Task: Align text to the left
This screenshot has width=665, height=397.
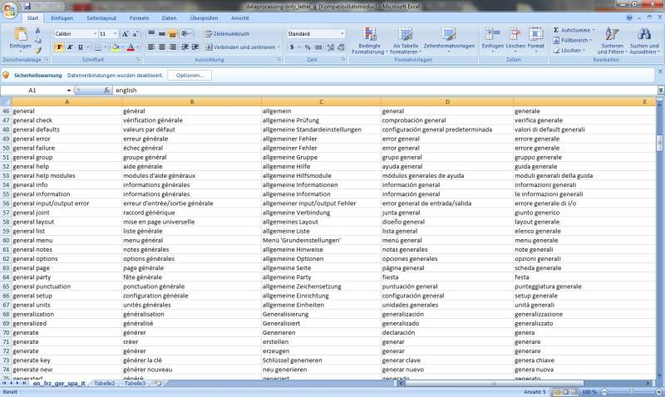Action: tap(151, 47)
